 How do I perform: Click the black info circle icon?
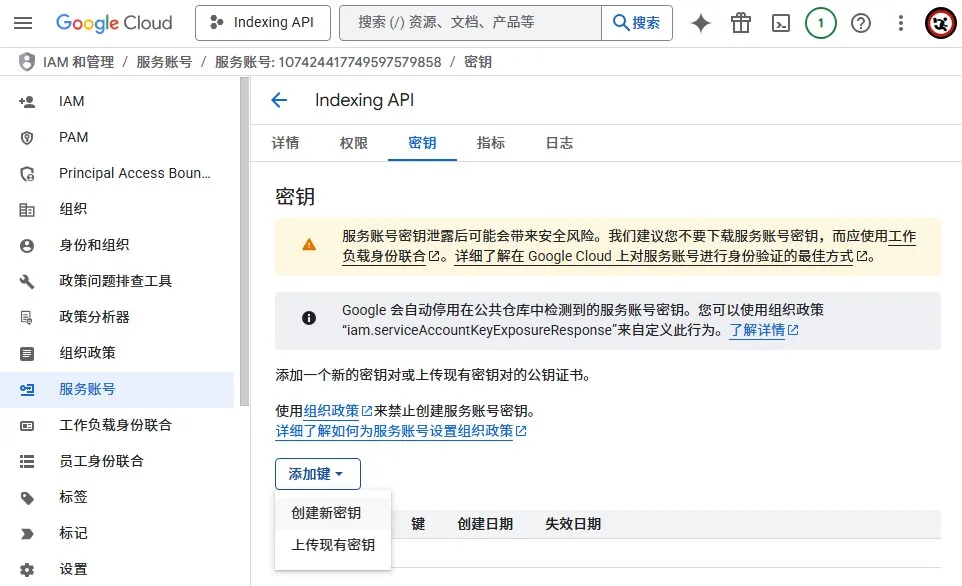[x=309, y=318]
